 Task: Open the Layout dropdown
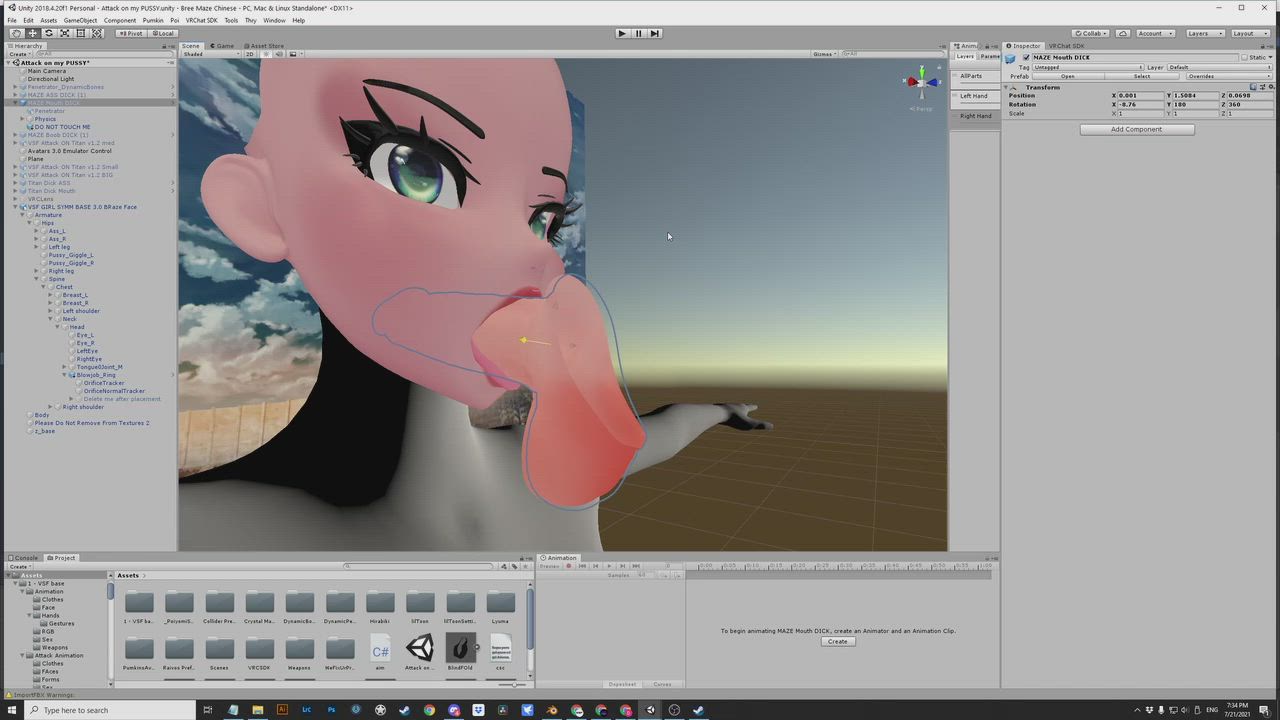[1248, 33]
